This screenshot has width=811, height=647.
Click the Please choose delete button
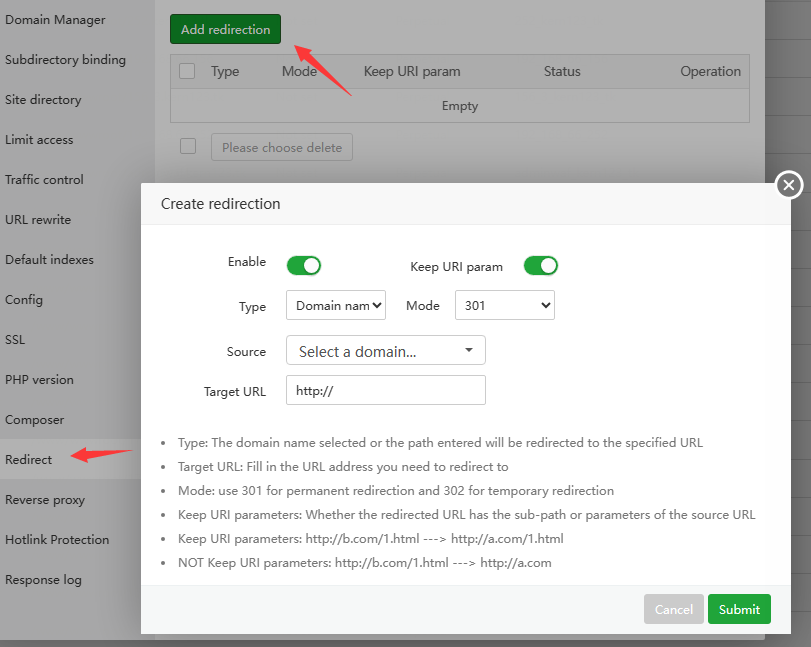281,147
